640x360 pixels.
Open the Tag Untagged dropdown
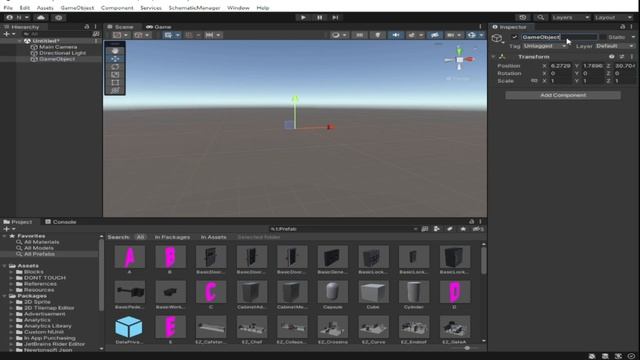(545, 46)
